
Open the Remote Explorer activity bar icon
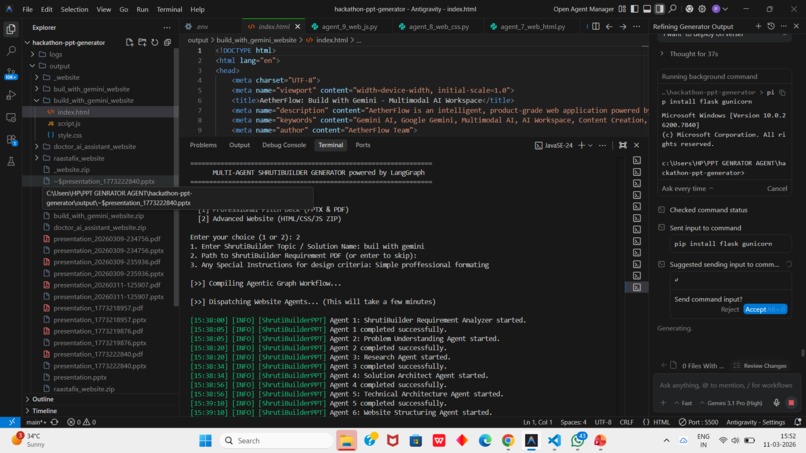click(x=11, y=117)
